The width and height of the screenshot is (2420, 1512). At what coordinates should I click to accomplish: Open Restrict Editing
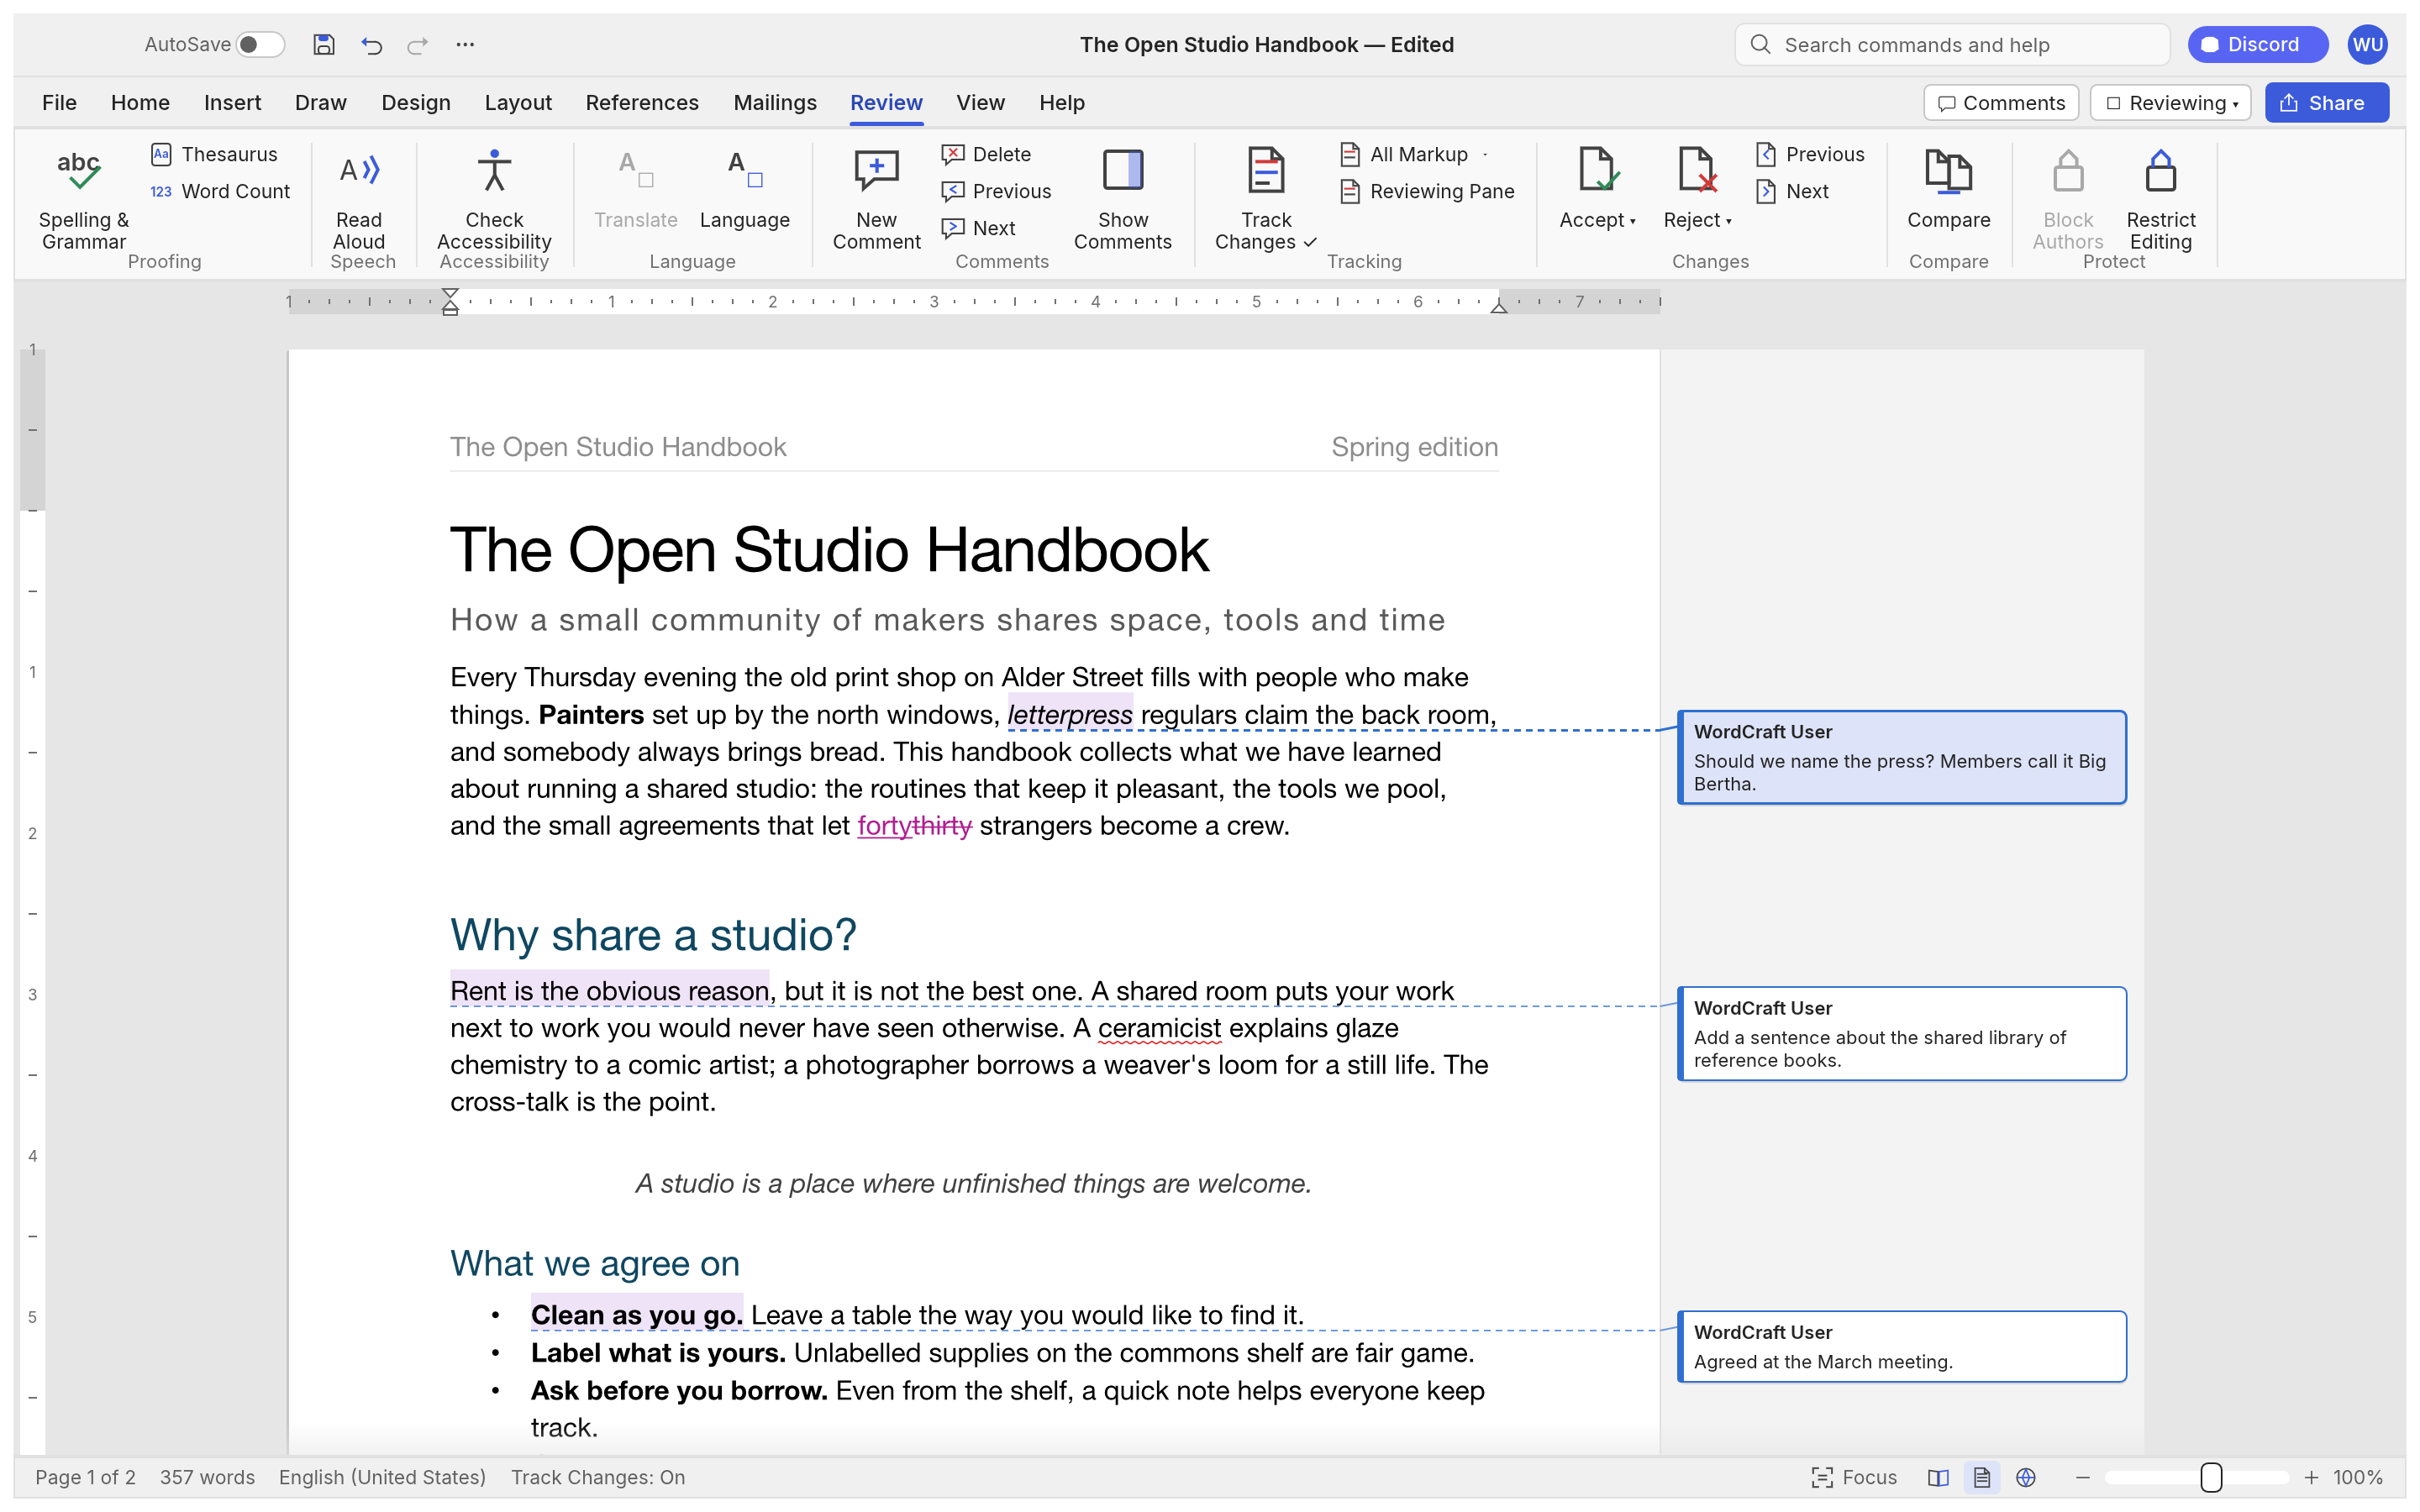tap(2160, 199)
